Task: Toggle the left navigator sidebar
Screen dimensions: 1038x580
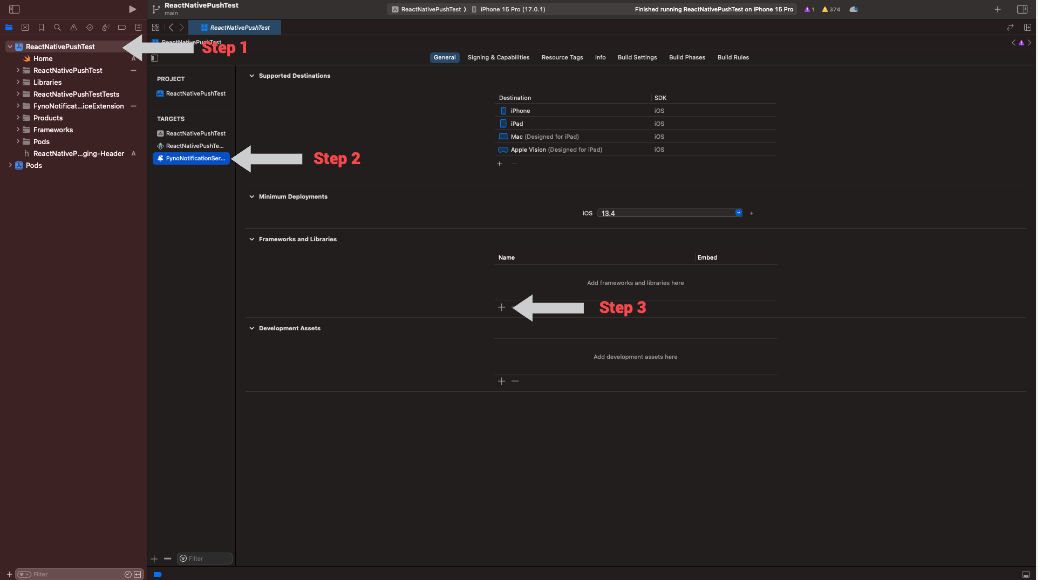Action: (x=14, y=9)
